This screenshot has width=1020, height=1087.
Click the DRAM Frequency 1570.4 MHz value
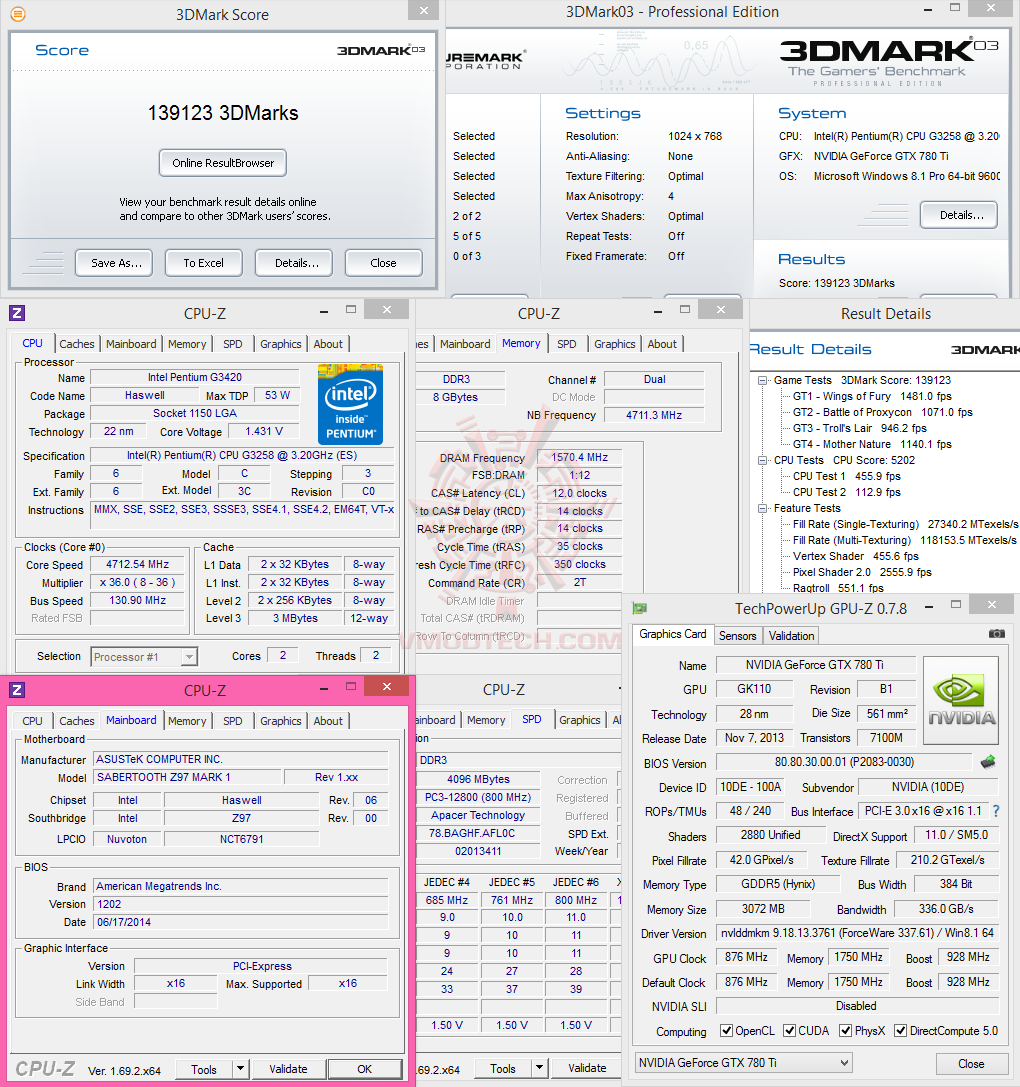tap(580, 458)
